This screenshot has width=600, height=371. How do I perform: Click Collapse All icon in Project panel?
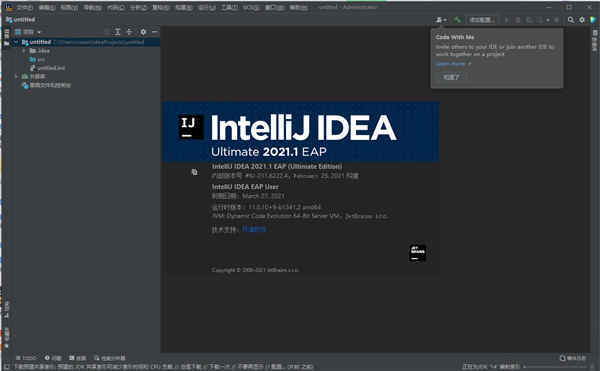click(x=129, y=32)
